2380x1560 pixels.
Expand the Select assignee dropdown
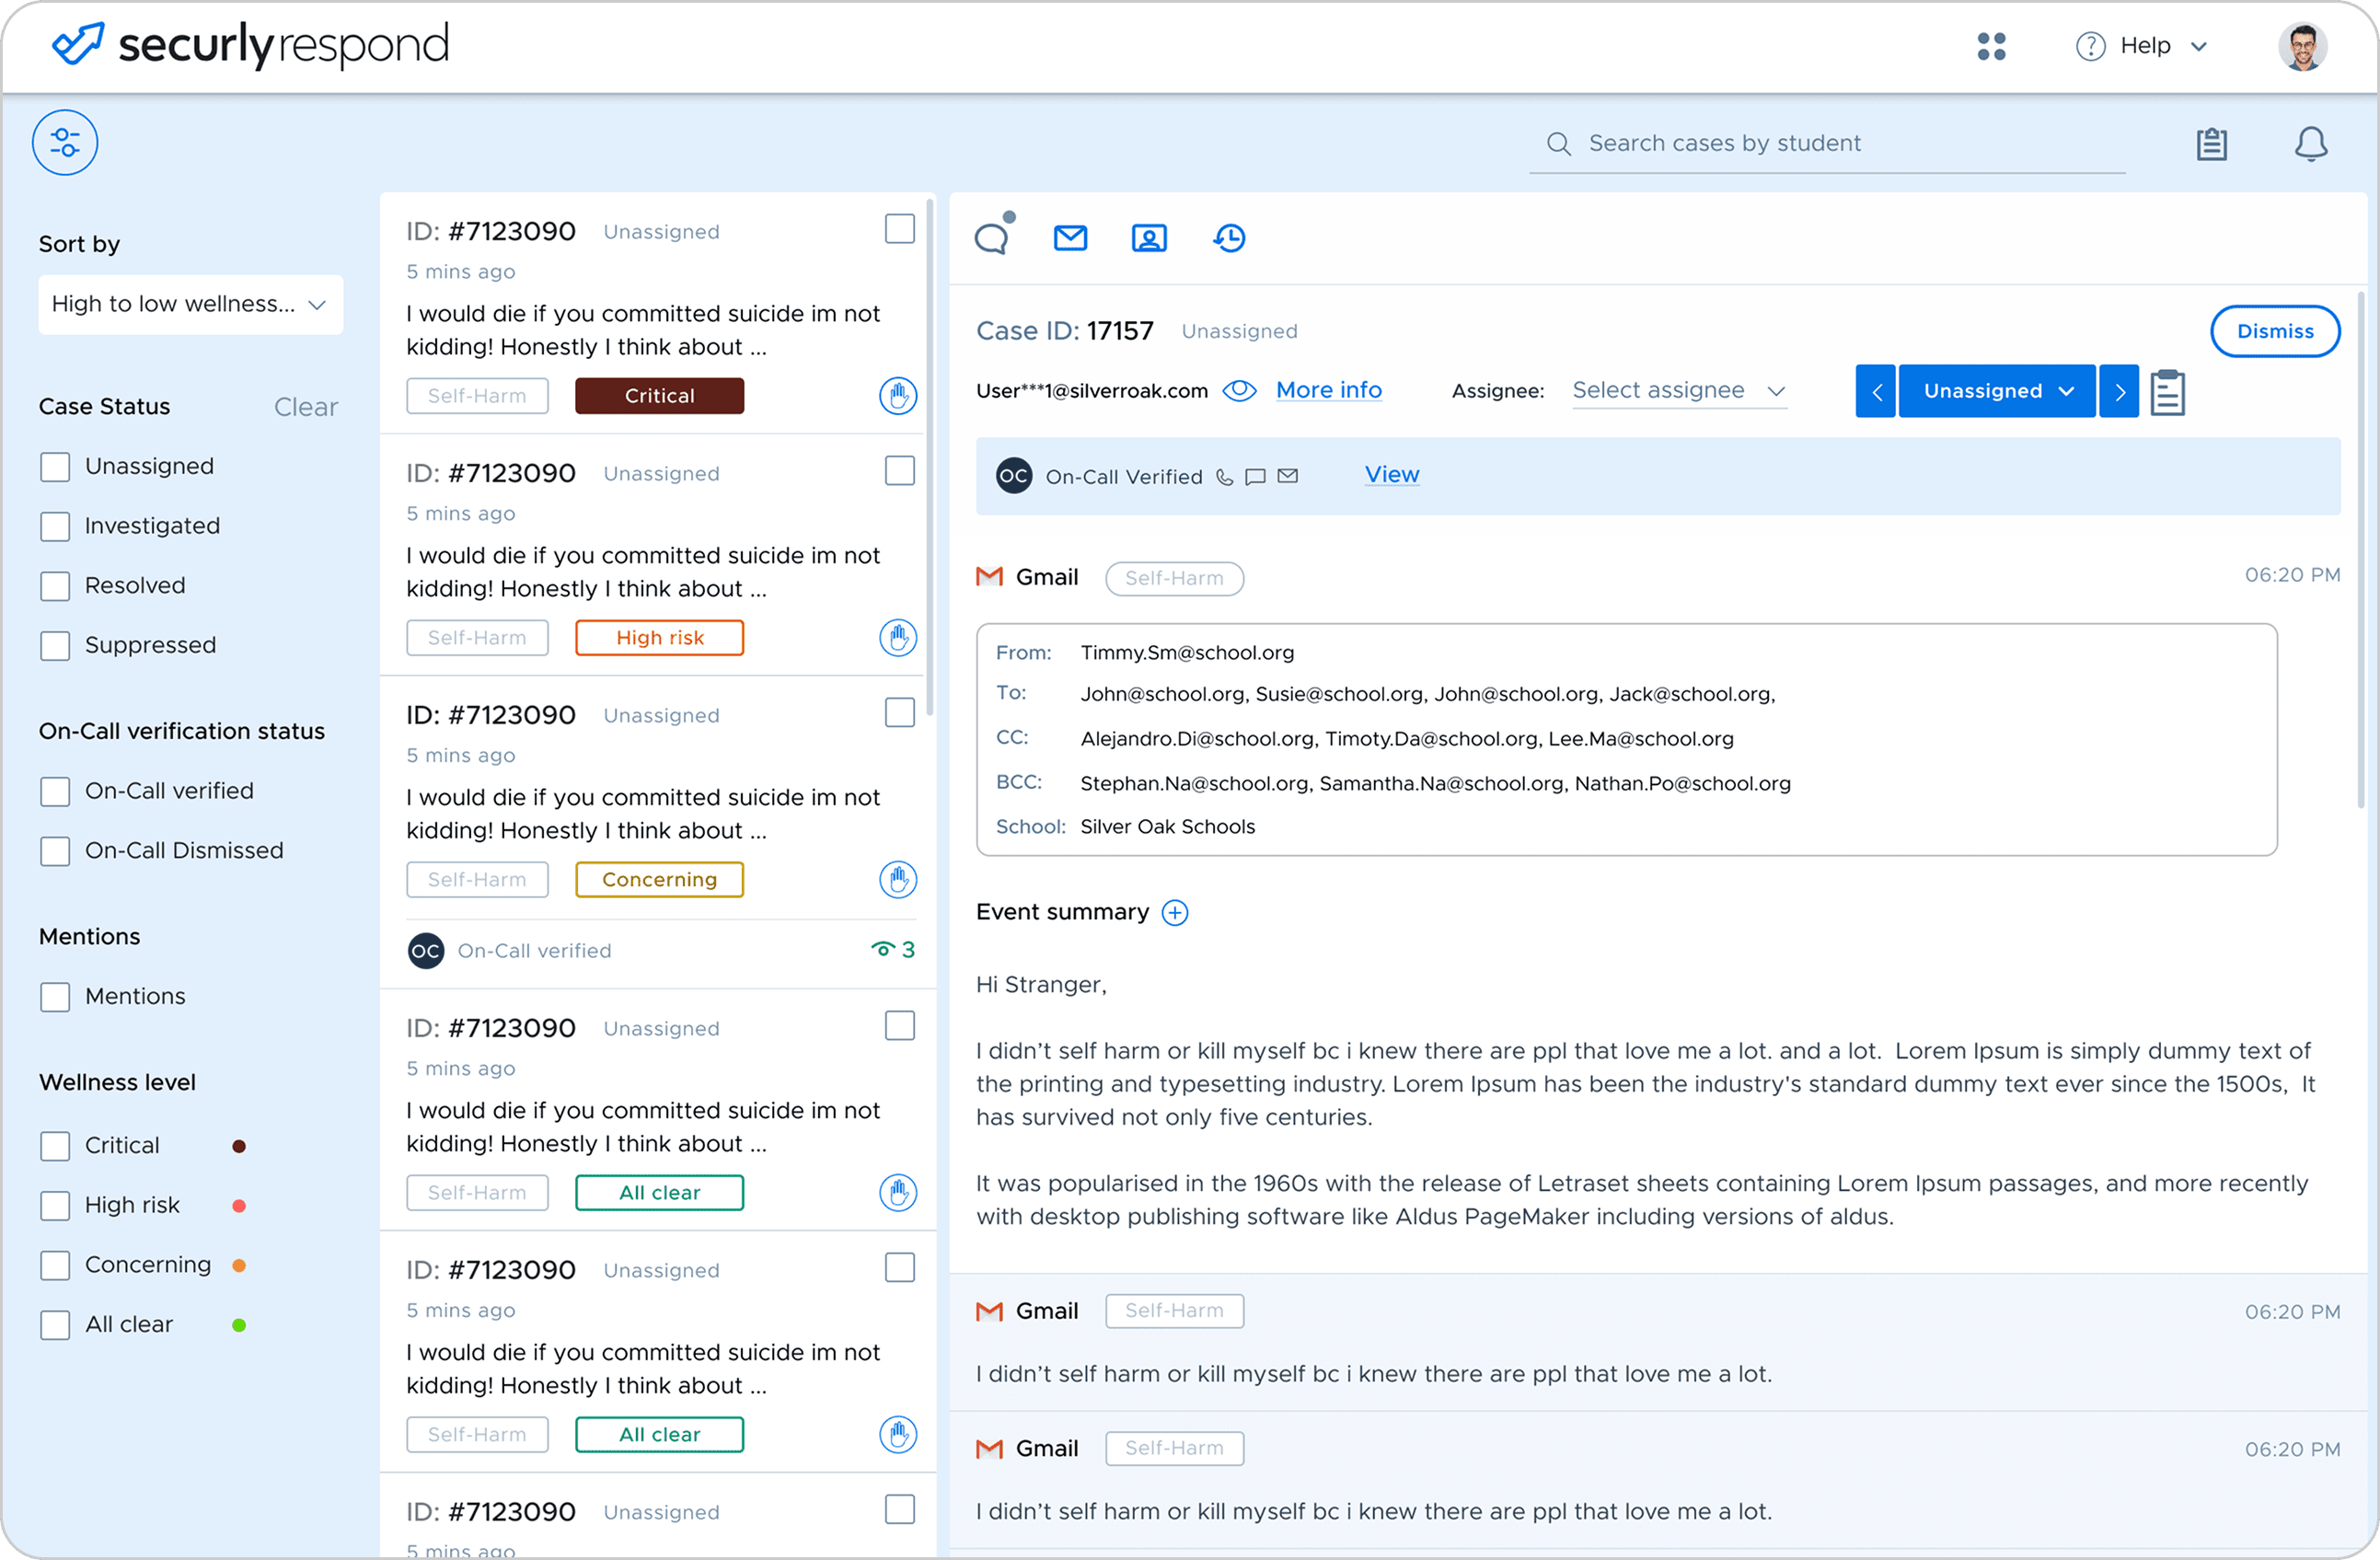1678,390
